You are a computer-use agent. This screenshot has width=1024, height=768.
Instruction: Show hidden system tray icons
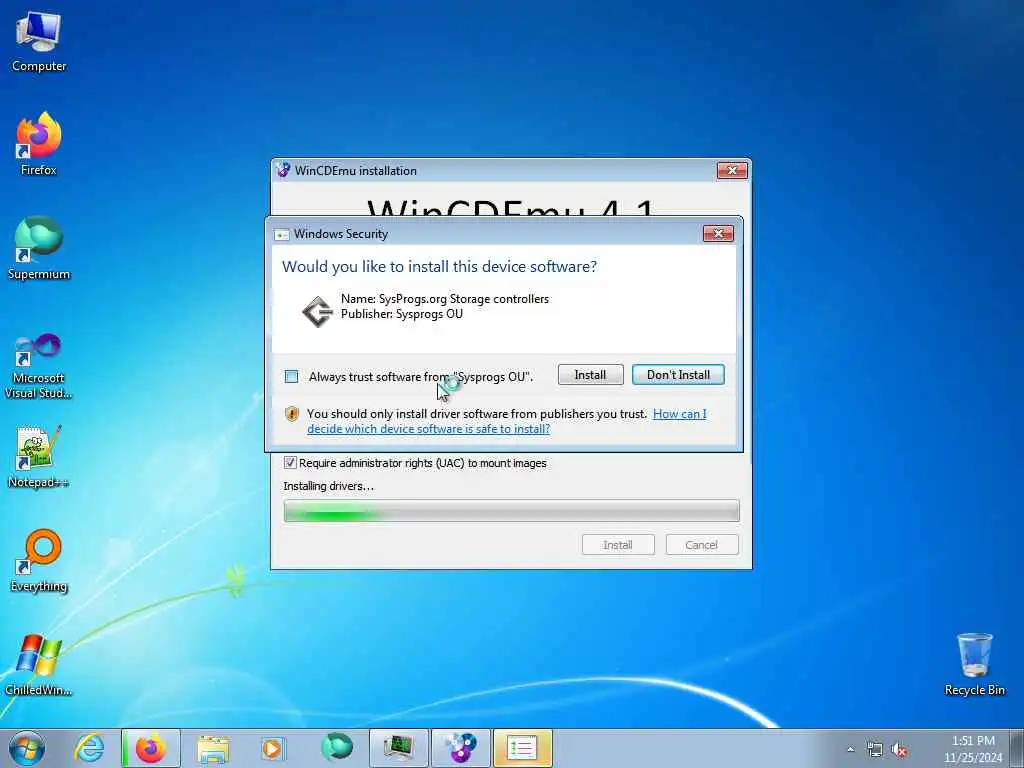tap(850, 750)
